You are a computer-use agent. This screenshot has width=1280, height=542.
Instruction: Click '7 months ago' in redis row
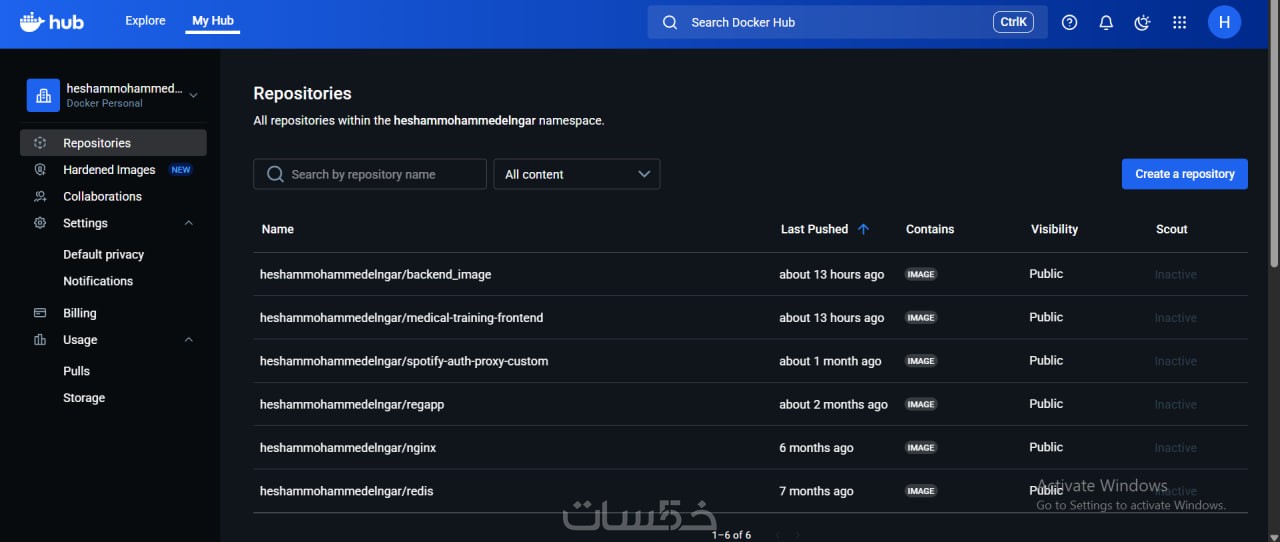[x=816, y=491]
